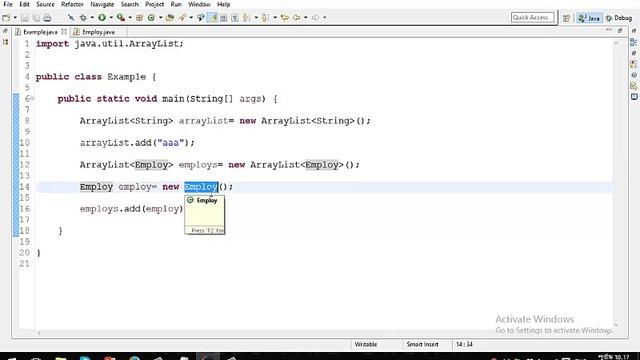
Task: Maximize the editor area
Action: tap(620, 31)
